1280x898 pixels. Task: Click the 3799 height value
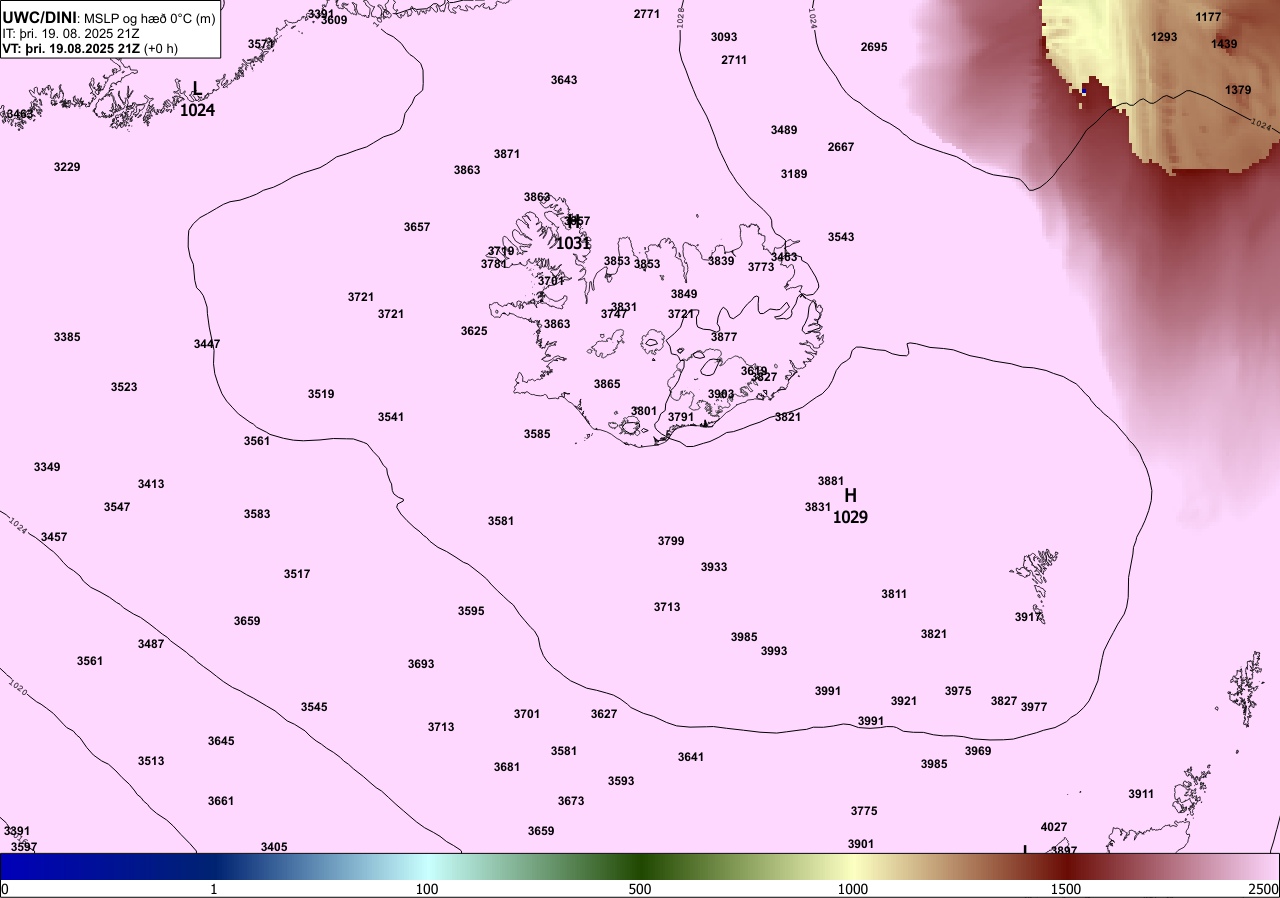671,541
